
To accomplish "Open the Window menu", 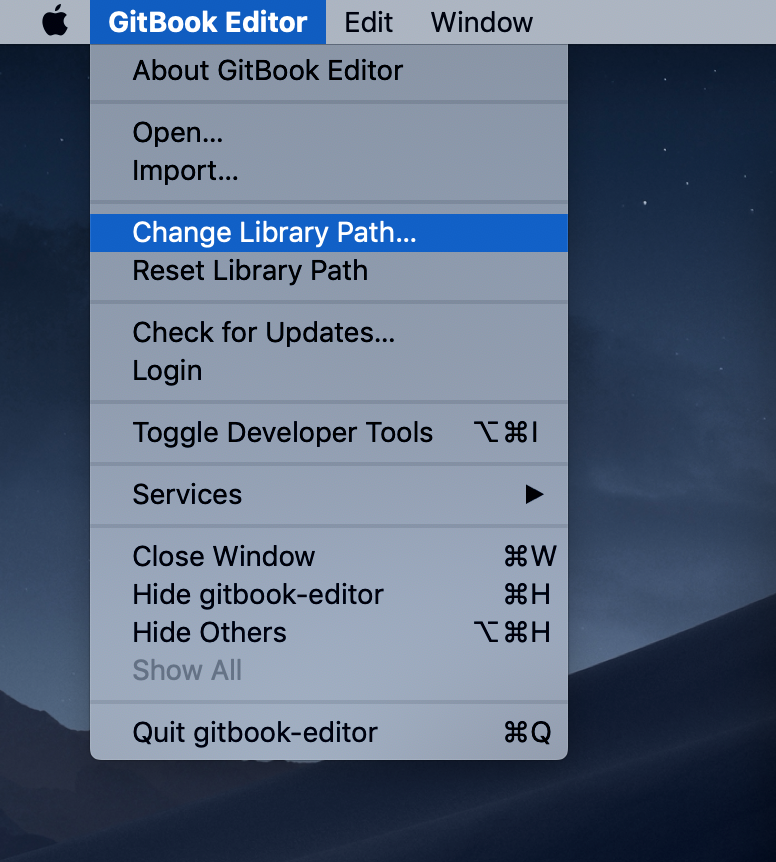I will pos(481,21).
